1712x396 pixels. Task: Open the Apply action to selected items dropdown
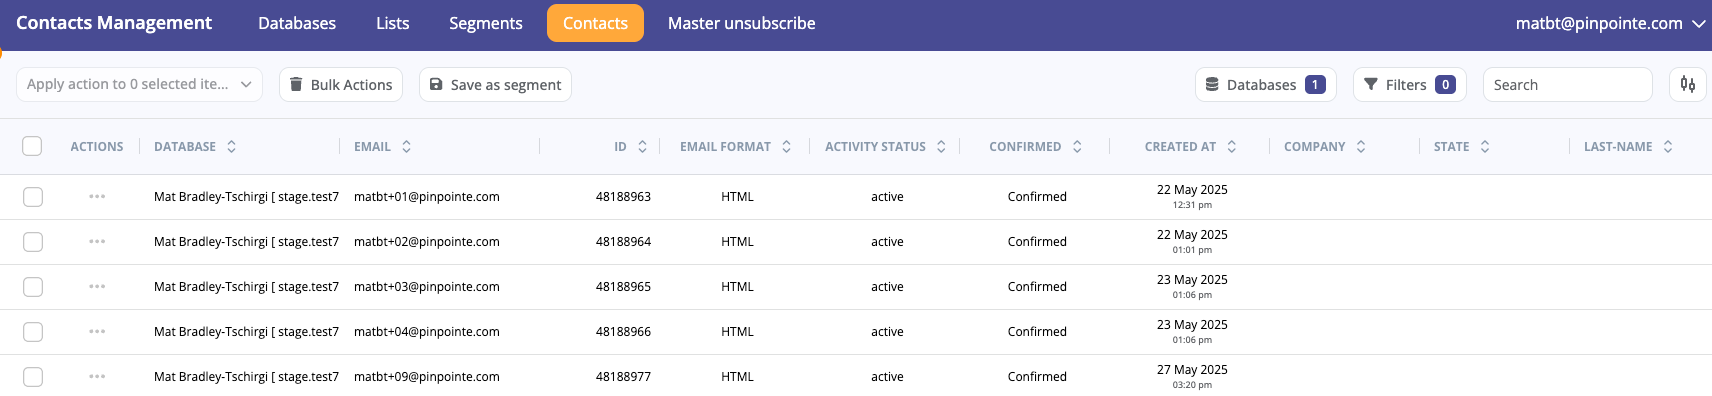pyautogui.click(x=139, y=85)
